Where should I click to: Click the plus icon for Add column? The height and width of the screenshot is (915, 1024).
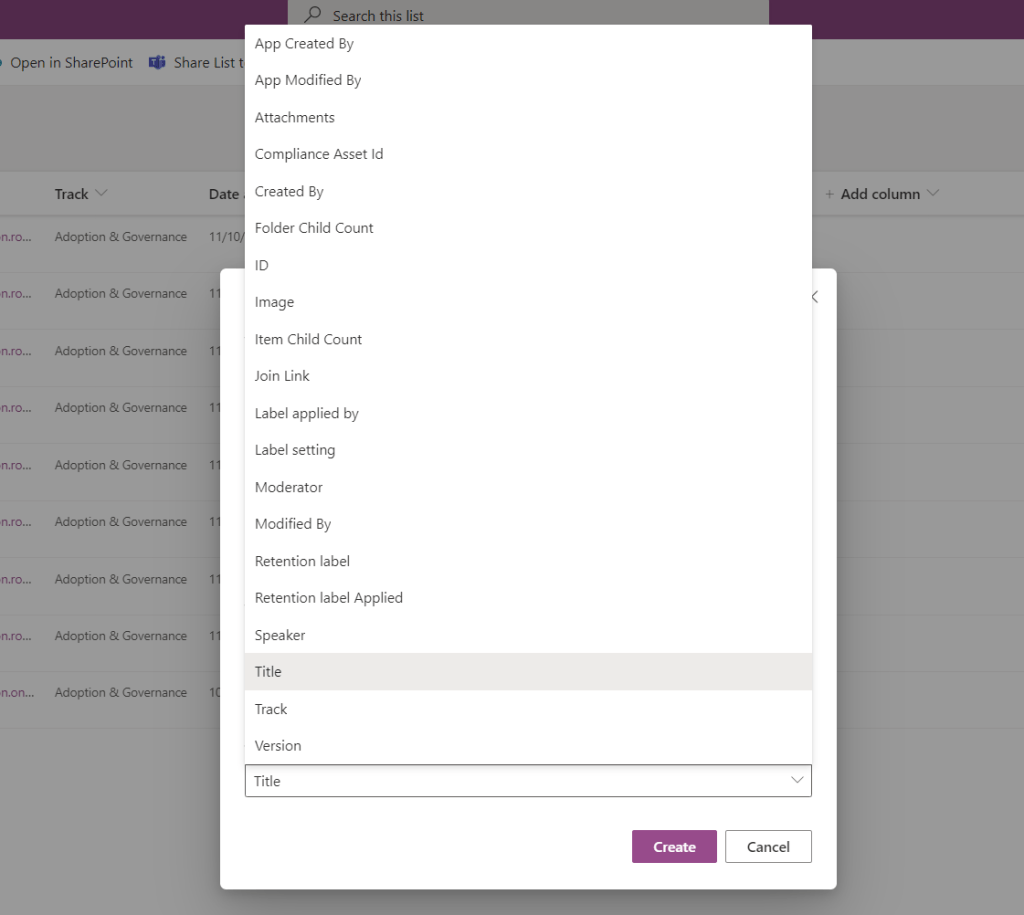click(829, 194)
